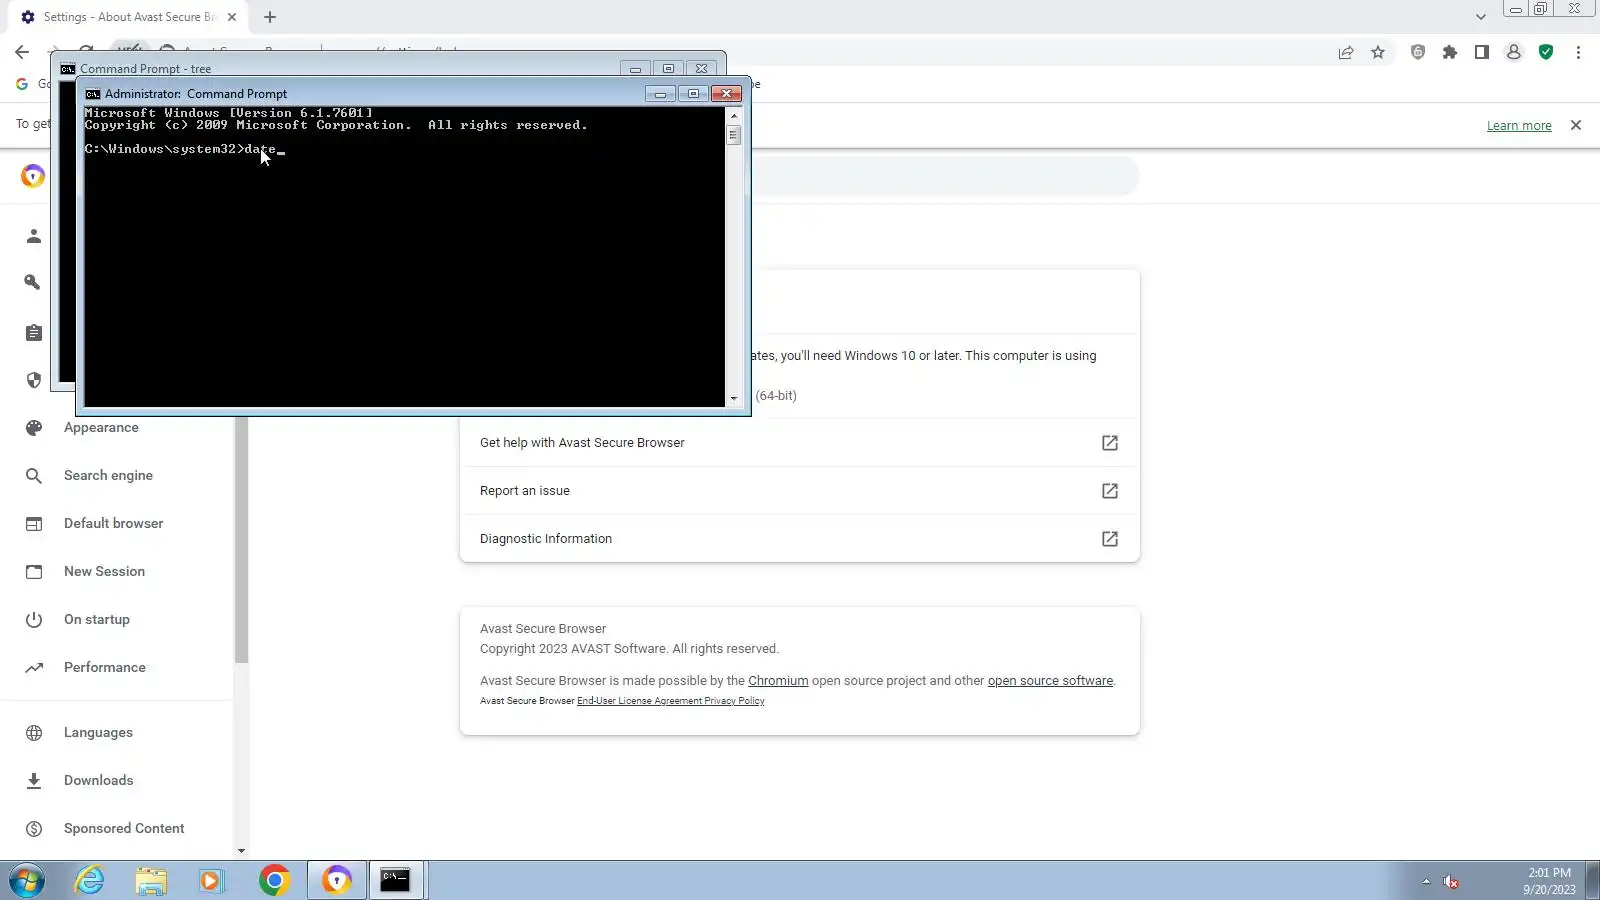Open the End-User License Agreement link
This screenshot has width=1600, height=900.
point(639,701)
